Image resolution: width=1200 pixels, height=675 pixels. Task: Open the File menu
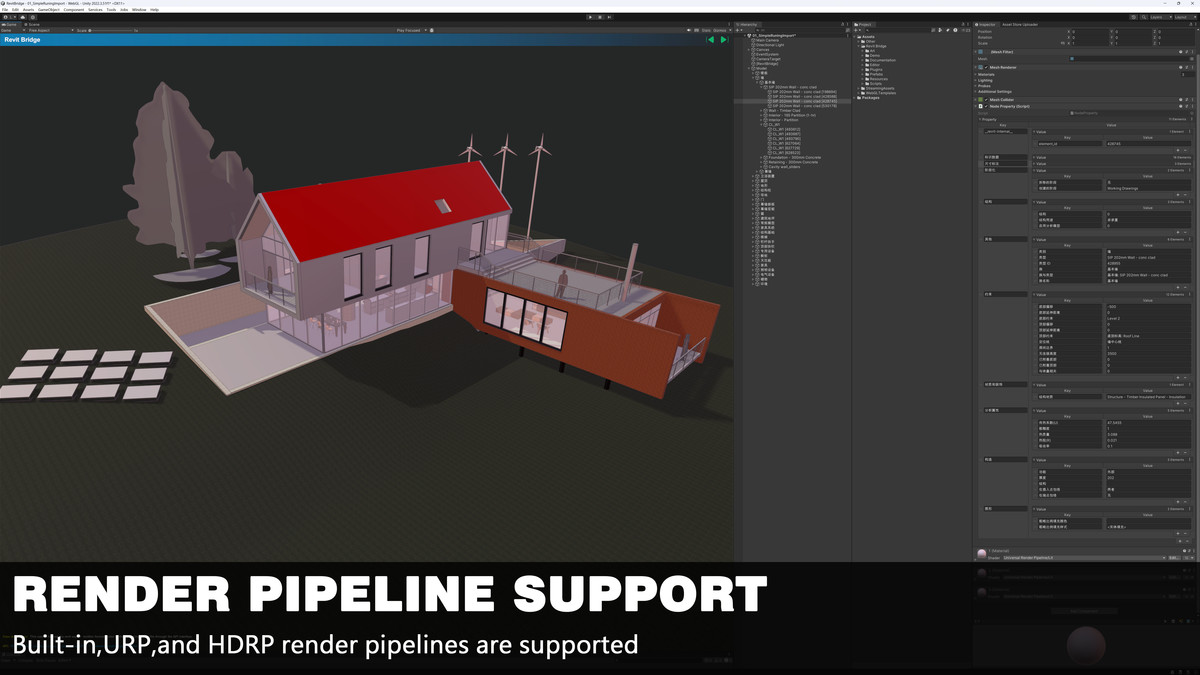(x=5, y=9)
